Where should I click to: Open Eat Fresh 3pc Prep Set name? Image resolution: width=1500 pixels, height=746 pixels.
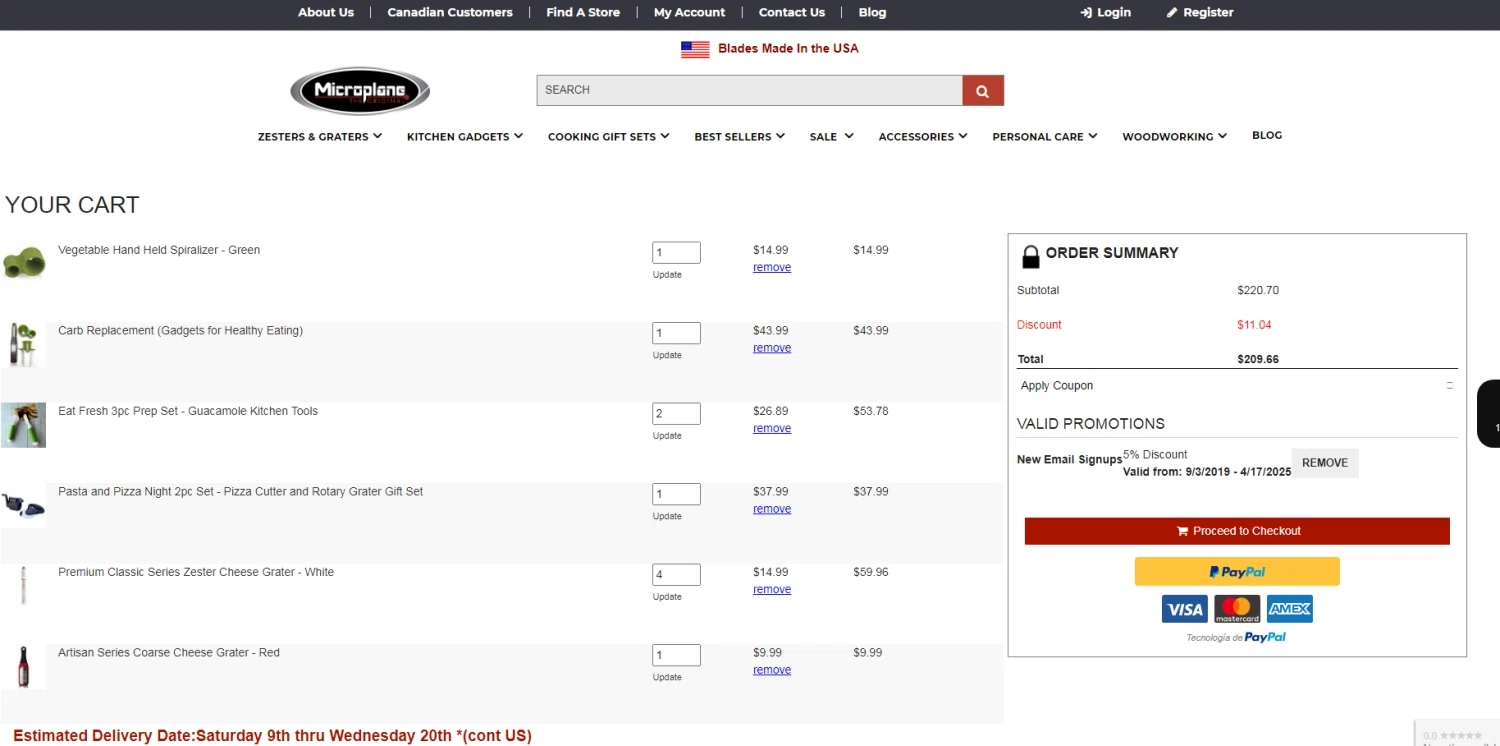(188, 411)
